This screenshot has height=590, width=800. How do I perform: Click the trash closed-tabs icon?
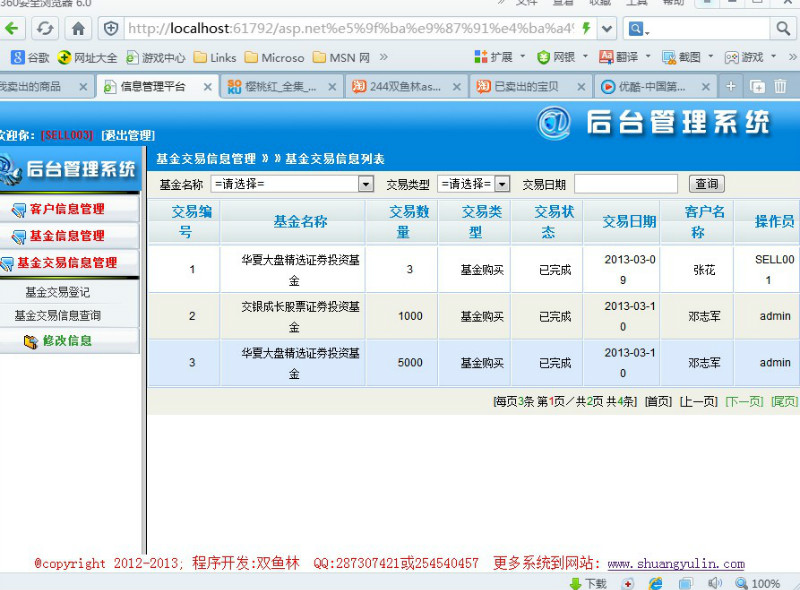tap(780, 86)
